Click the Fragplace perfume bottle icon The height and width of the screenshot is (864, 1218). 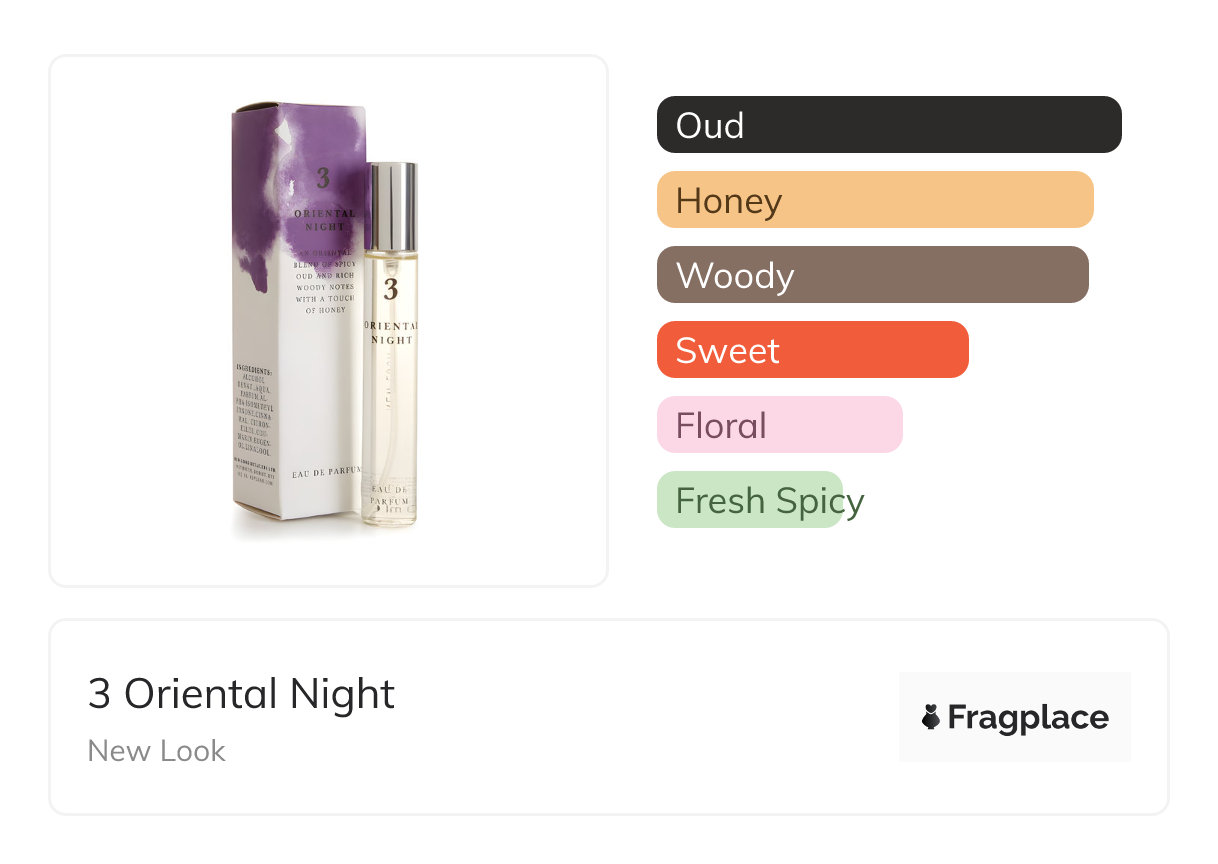point(931,717)
